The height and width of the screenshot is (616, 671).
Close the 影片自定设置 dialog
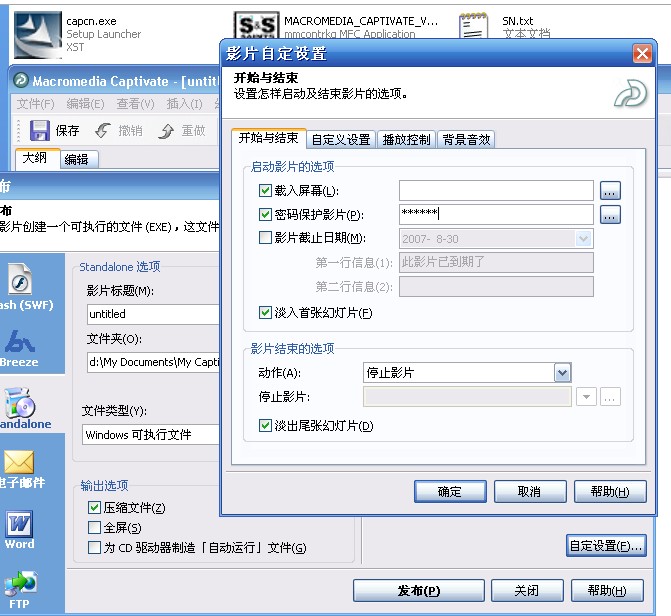[642, 54]
